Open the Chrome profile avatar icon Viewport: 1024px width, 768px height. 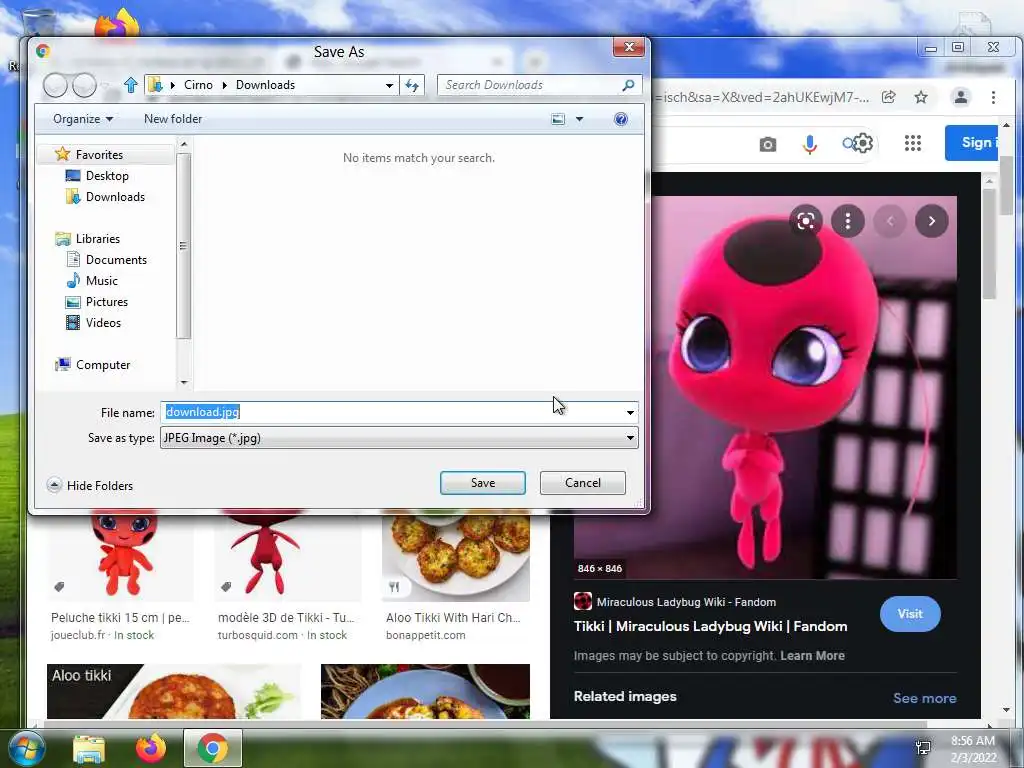[x=961, y=97]
